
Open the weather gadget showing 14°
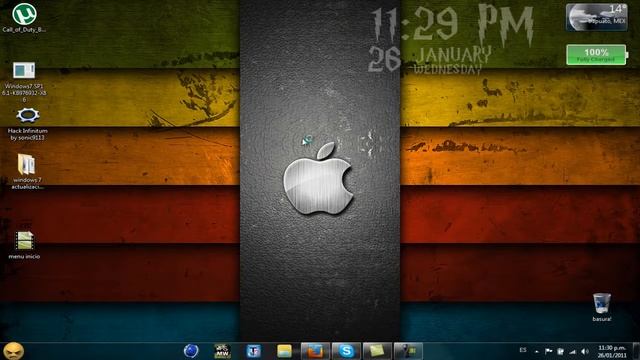click(597, 17)
